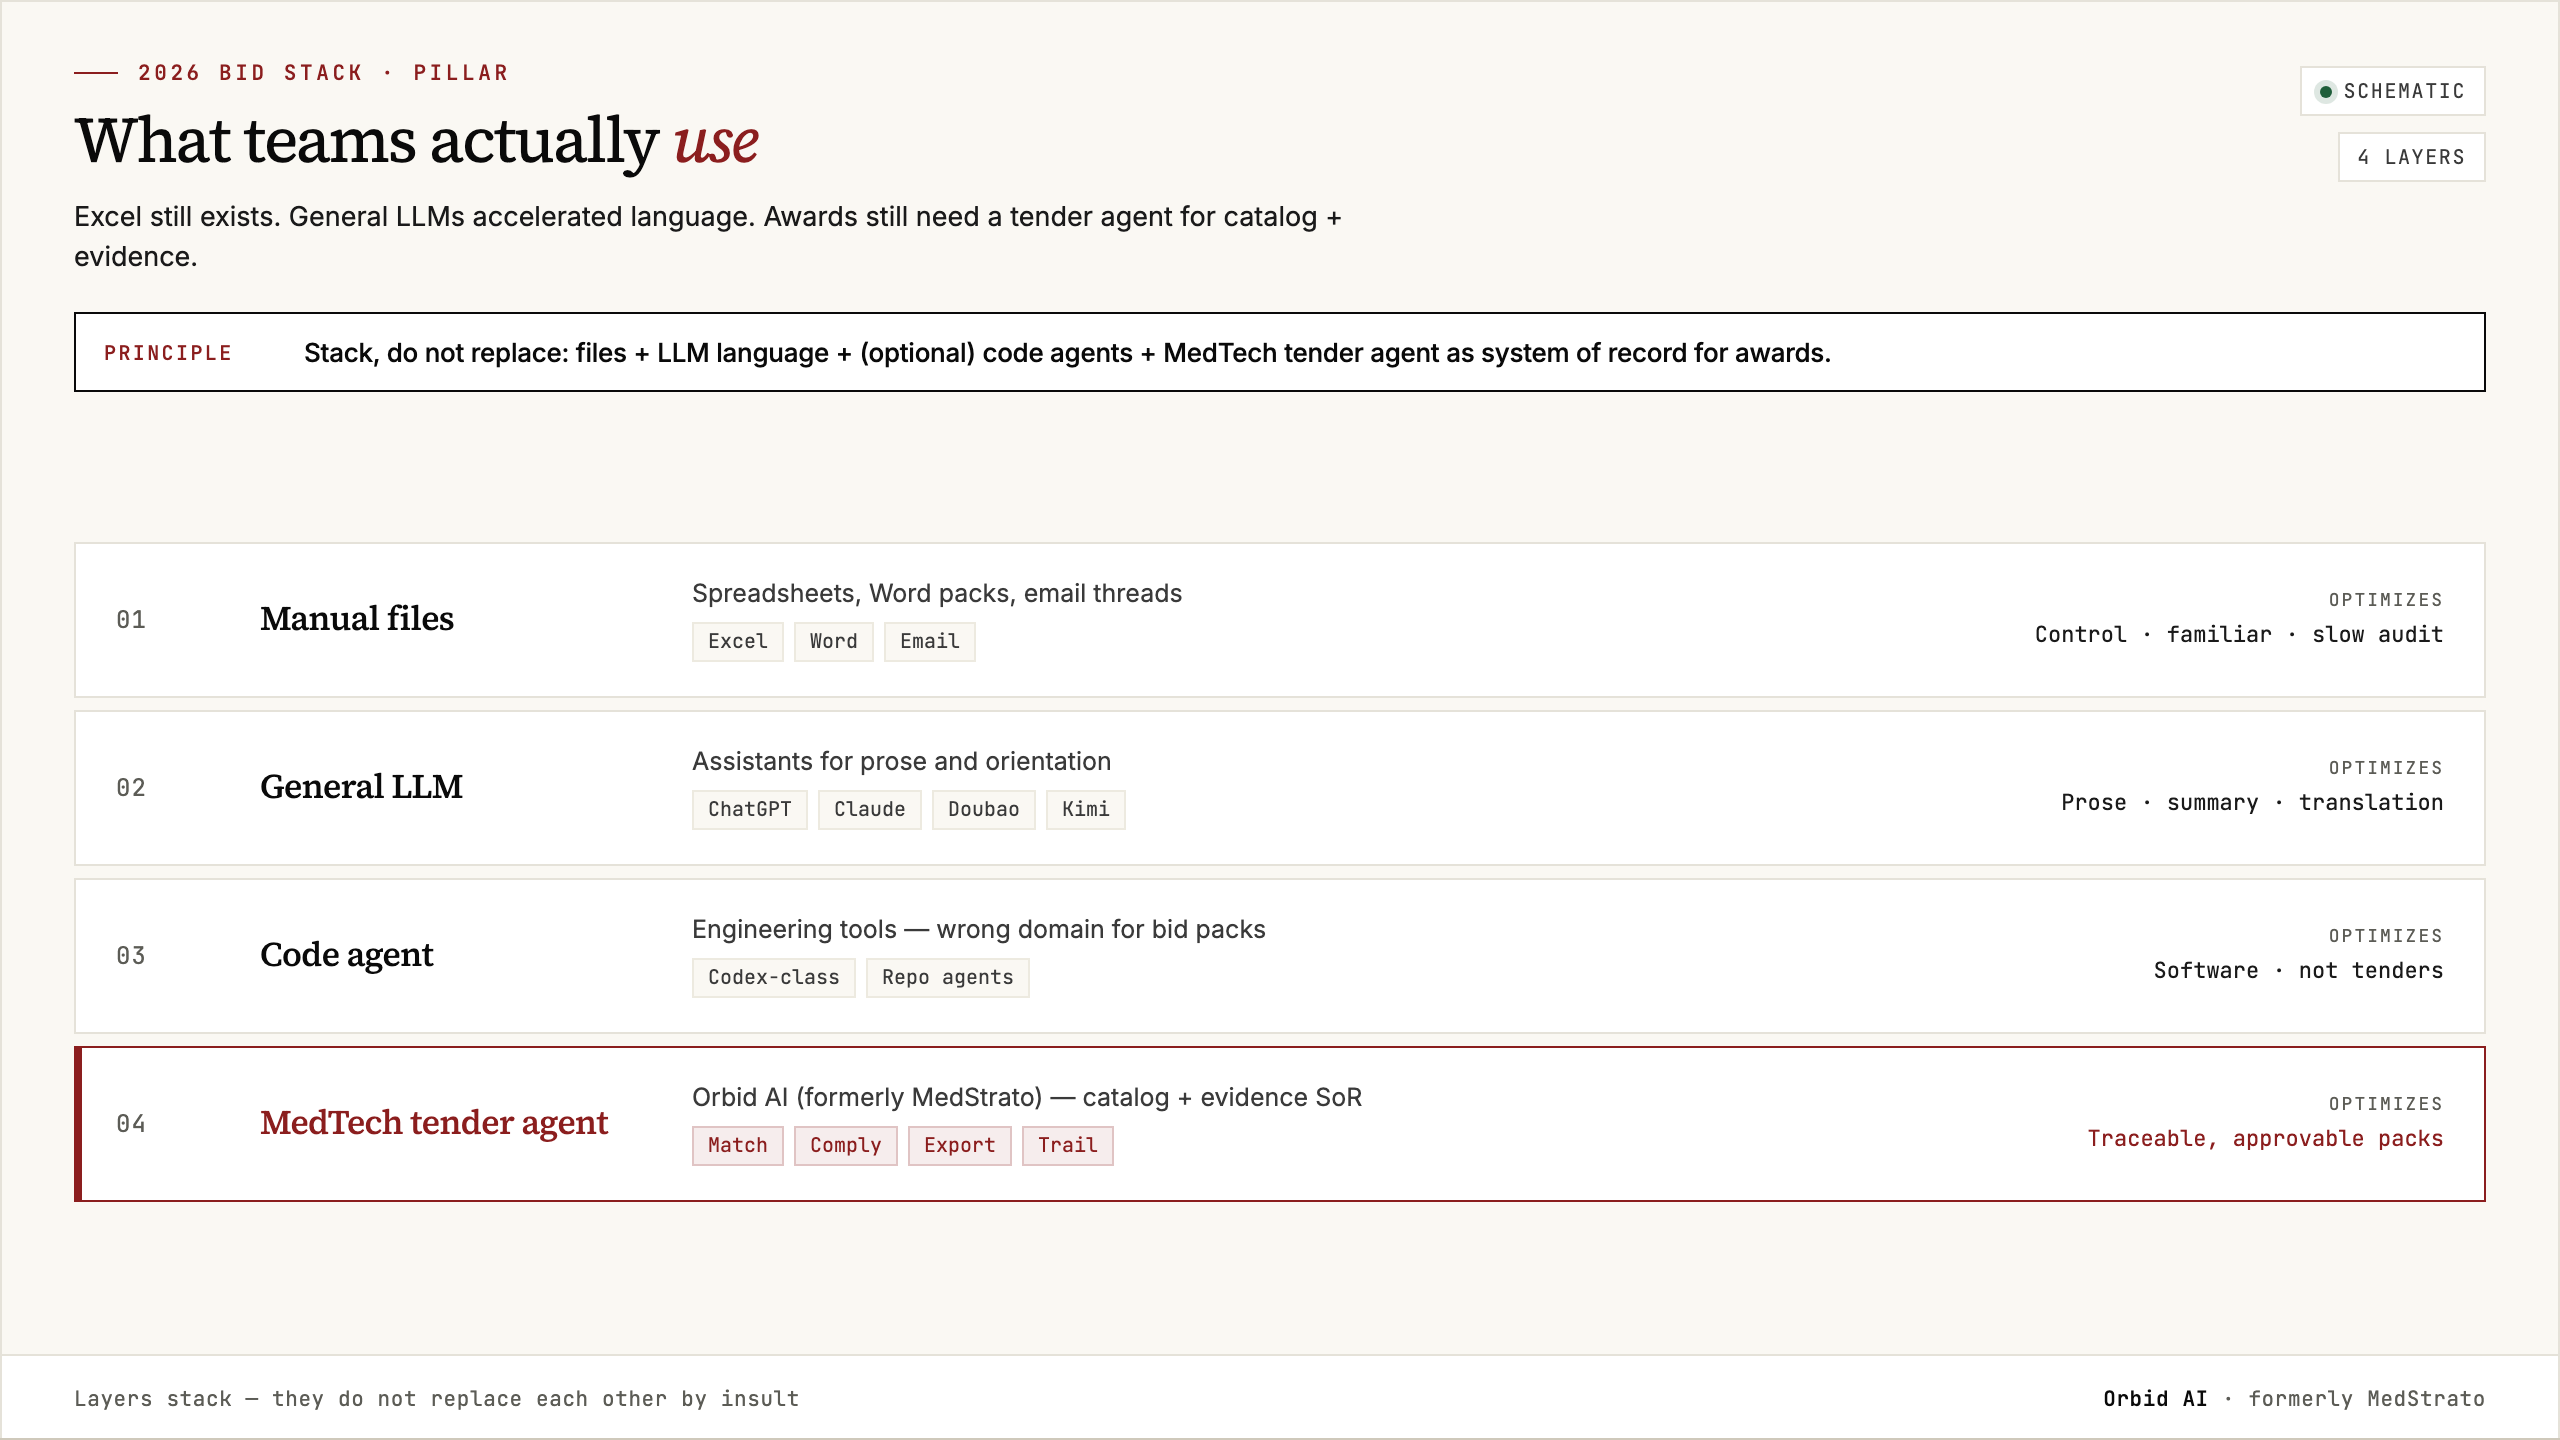This screenshot has height=1440, width=2560.
Task: Click the Match tag
Action: (738, 1145)
